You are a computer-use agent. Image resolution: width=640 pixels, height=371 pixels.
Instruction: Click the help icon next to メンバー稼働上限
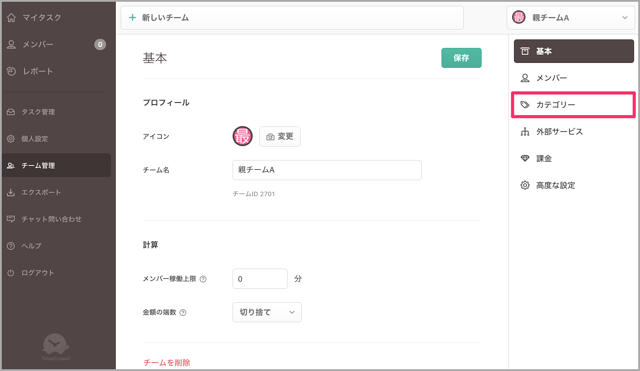tap(203, 279)
